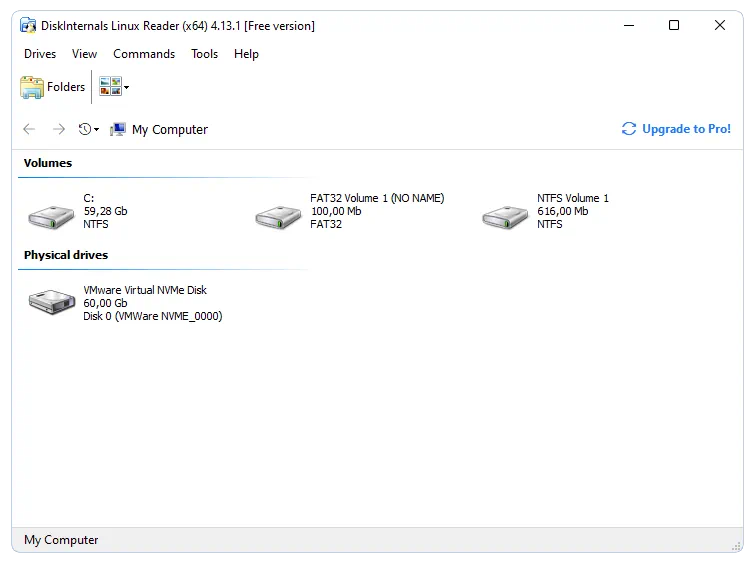
Task: Expand the view mode dropdown arrow
Action: tap(127, 87)
